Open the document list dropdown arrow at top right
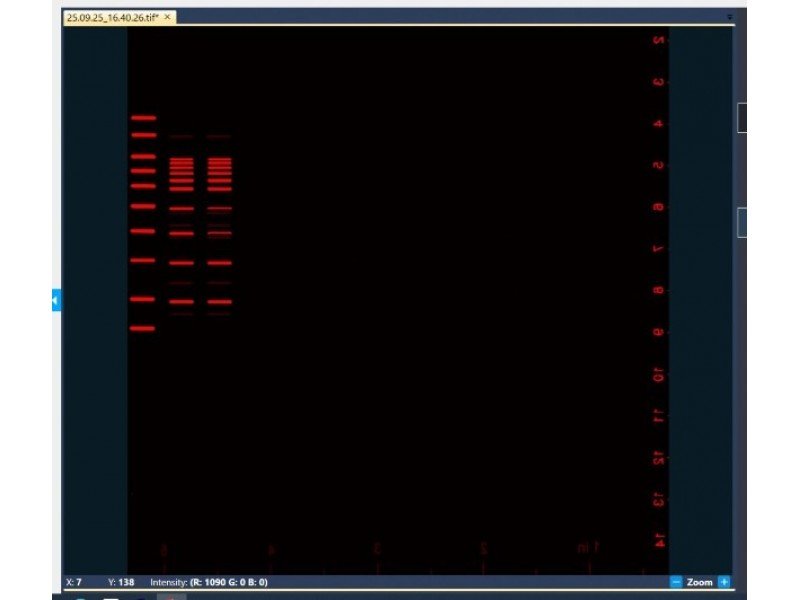Image resolution: width=800 pixels, height=600 pixels. (730, 17)
